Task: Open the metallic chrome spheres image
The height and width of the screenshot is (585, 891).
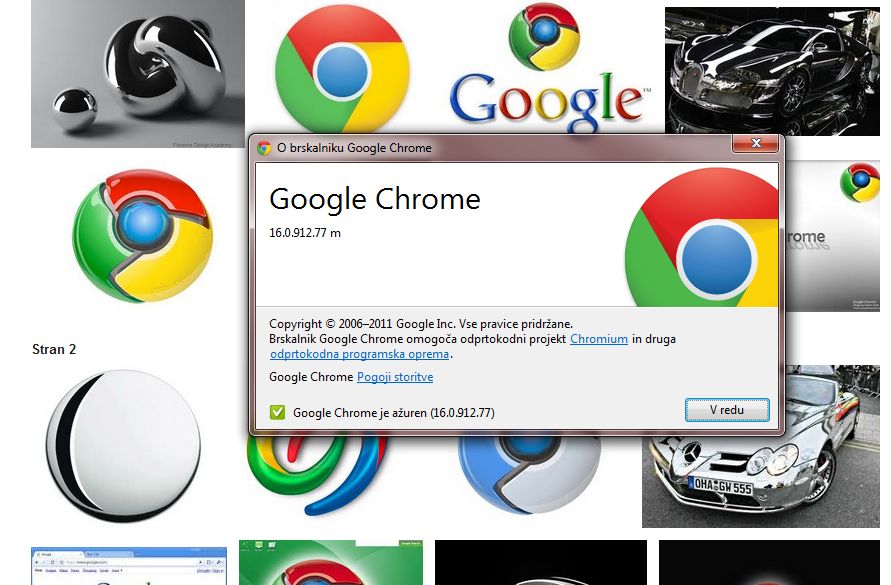Action: pyautogui.click(x=138, y=73)
